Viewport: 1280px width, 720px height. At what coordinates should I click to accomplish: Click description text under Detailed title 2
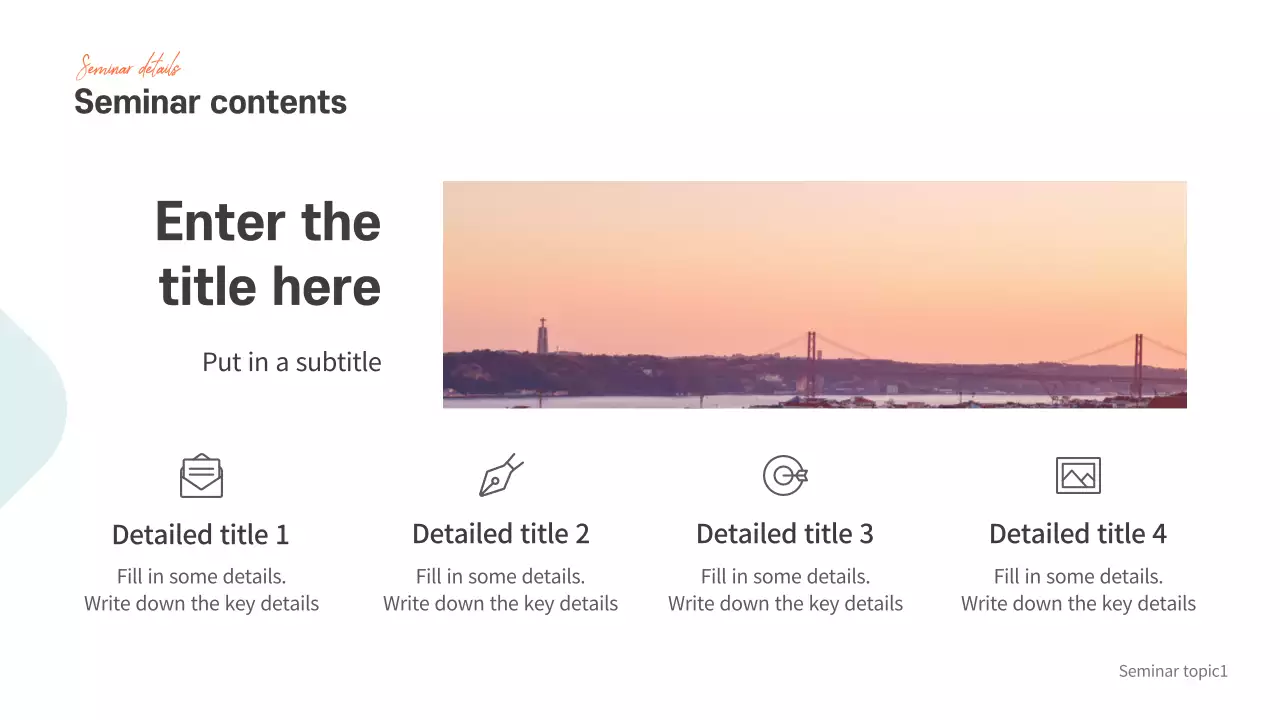[x=500, y=590]
